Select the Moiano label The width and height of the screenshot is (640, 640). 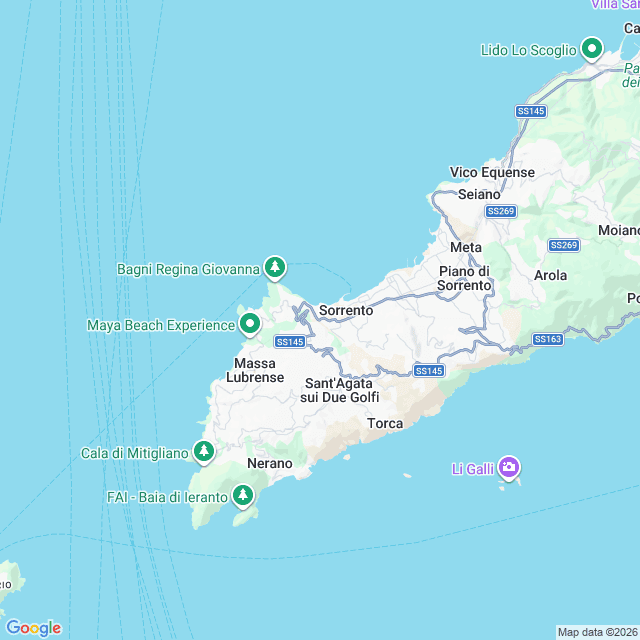tap(619, 230)
